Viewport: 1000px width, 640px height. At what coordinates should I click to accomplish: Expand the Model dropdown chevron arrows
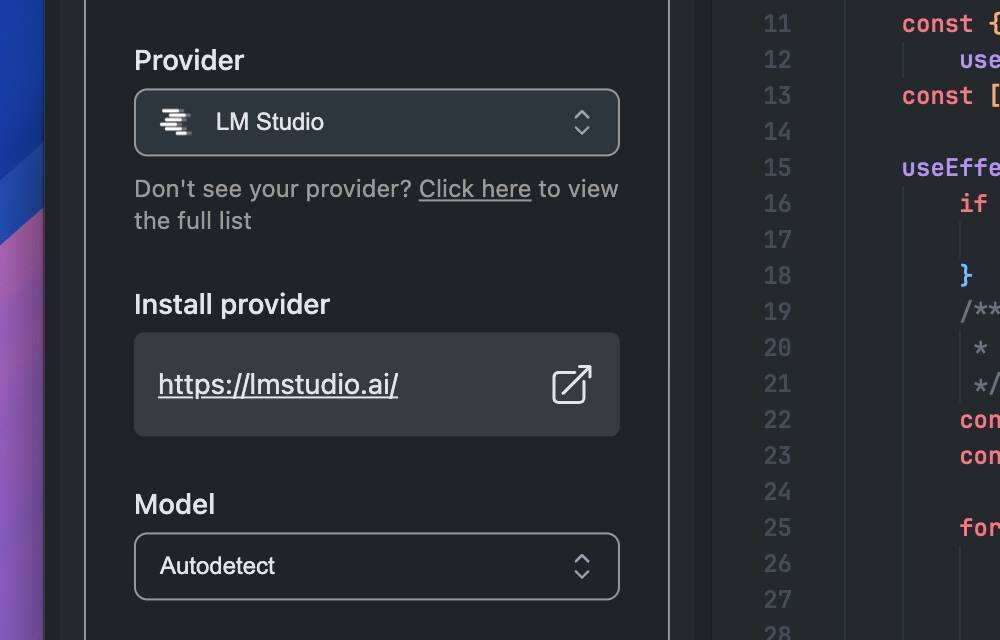point(582,566)
